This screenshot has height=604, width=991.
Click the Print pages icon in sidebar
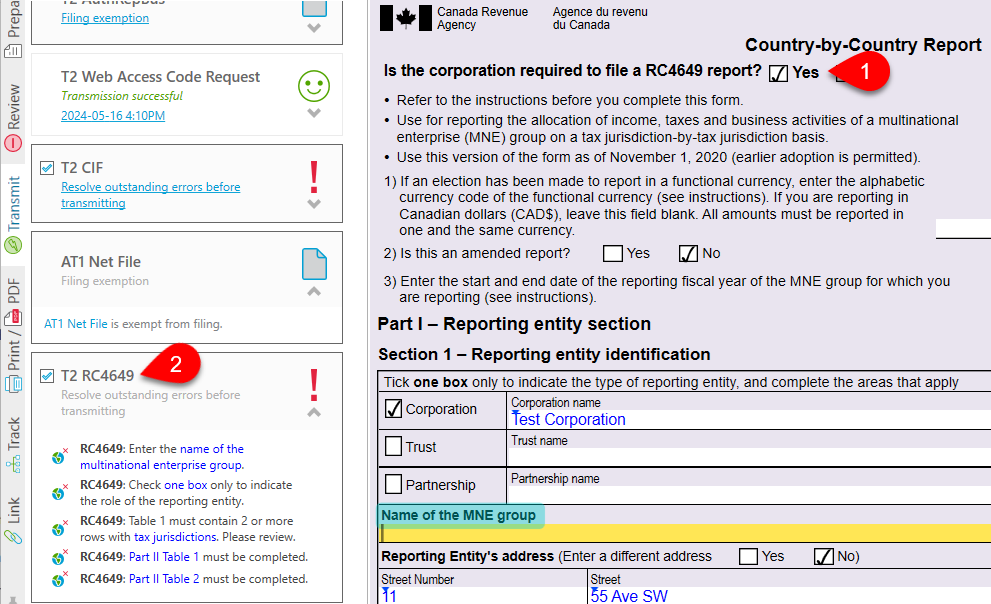(13, 384)
